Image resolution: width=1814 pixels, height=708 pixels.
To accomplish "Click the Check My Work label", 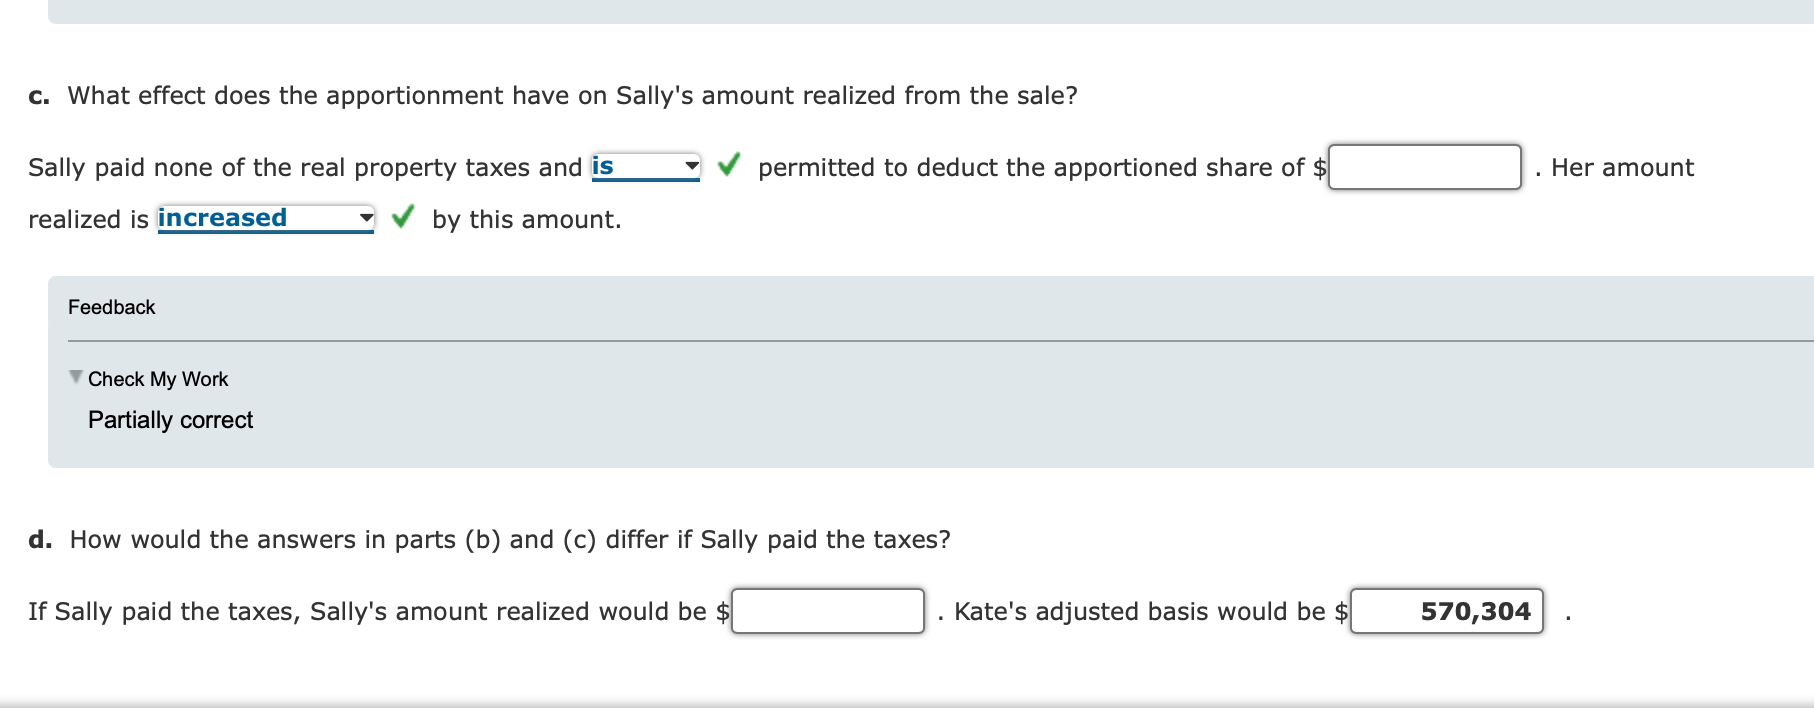I will pyautogui.click(x=158, y=378).
